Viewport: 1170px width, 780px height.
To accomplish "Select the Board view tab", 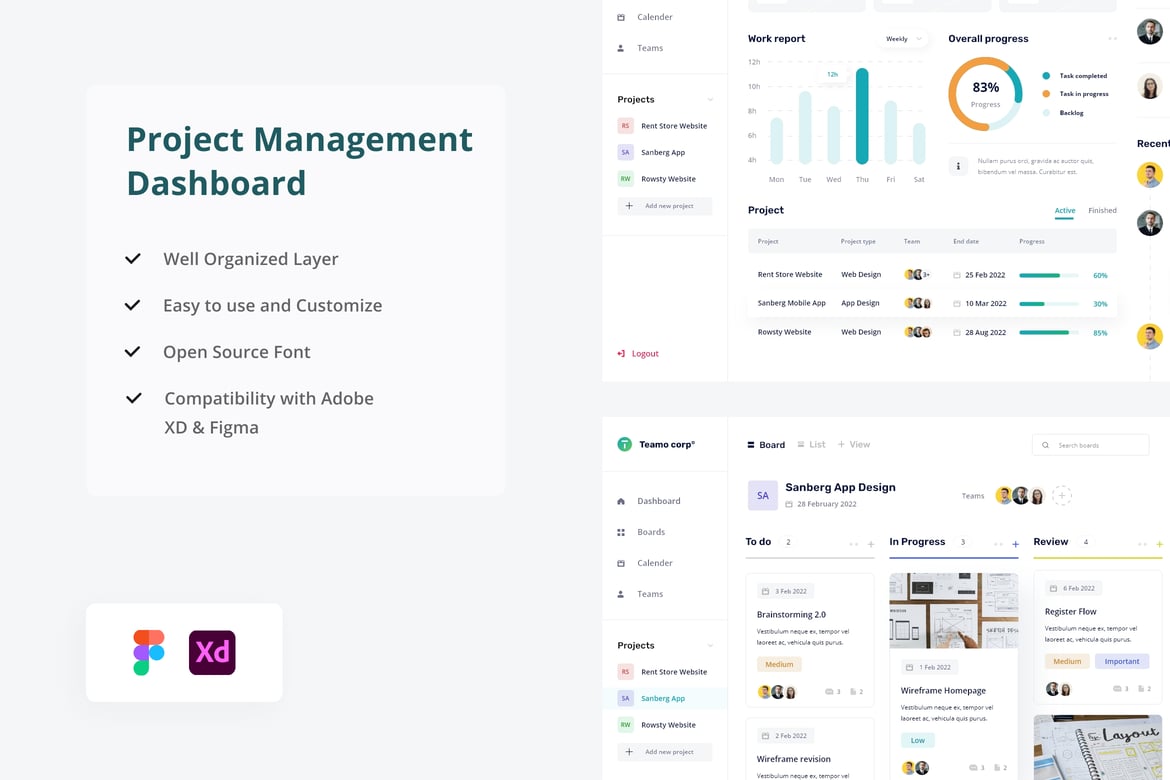I will point(766,445).
